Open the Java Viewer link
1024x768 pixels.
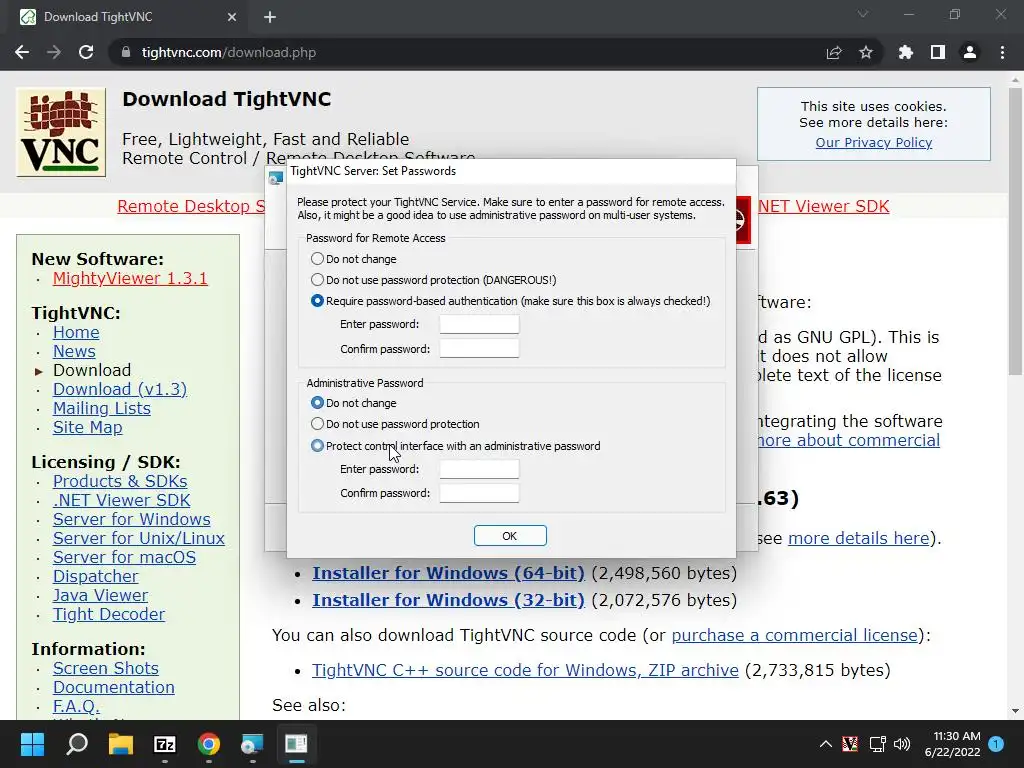click(x=100, y=595)
